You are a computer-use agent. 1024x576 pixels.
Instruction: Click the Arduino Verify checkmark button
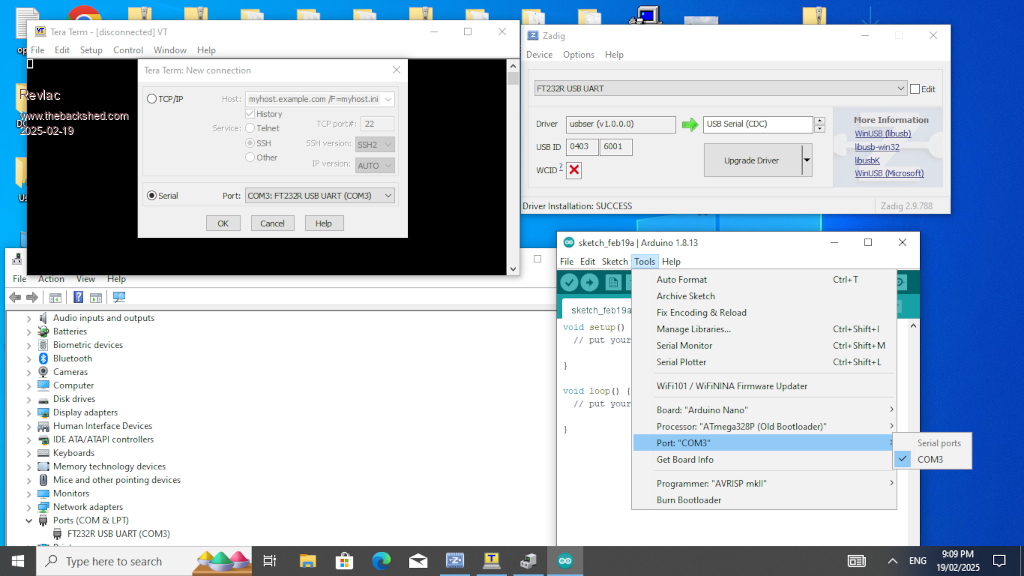tap(569, 283)
